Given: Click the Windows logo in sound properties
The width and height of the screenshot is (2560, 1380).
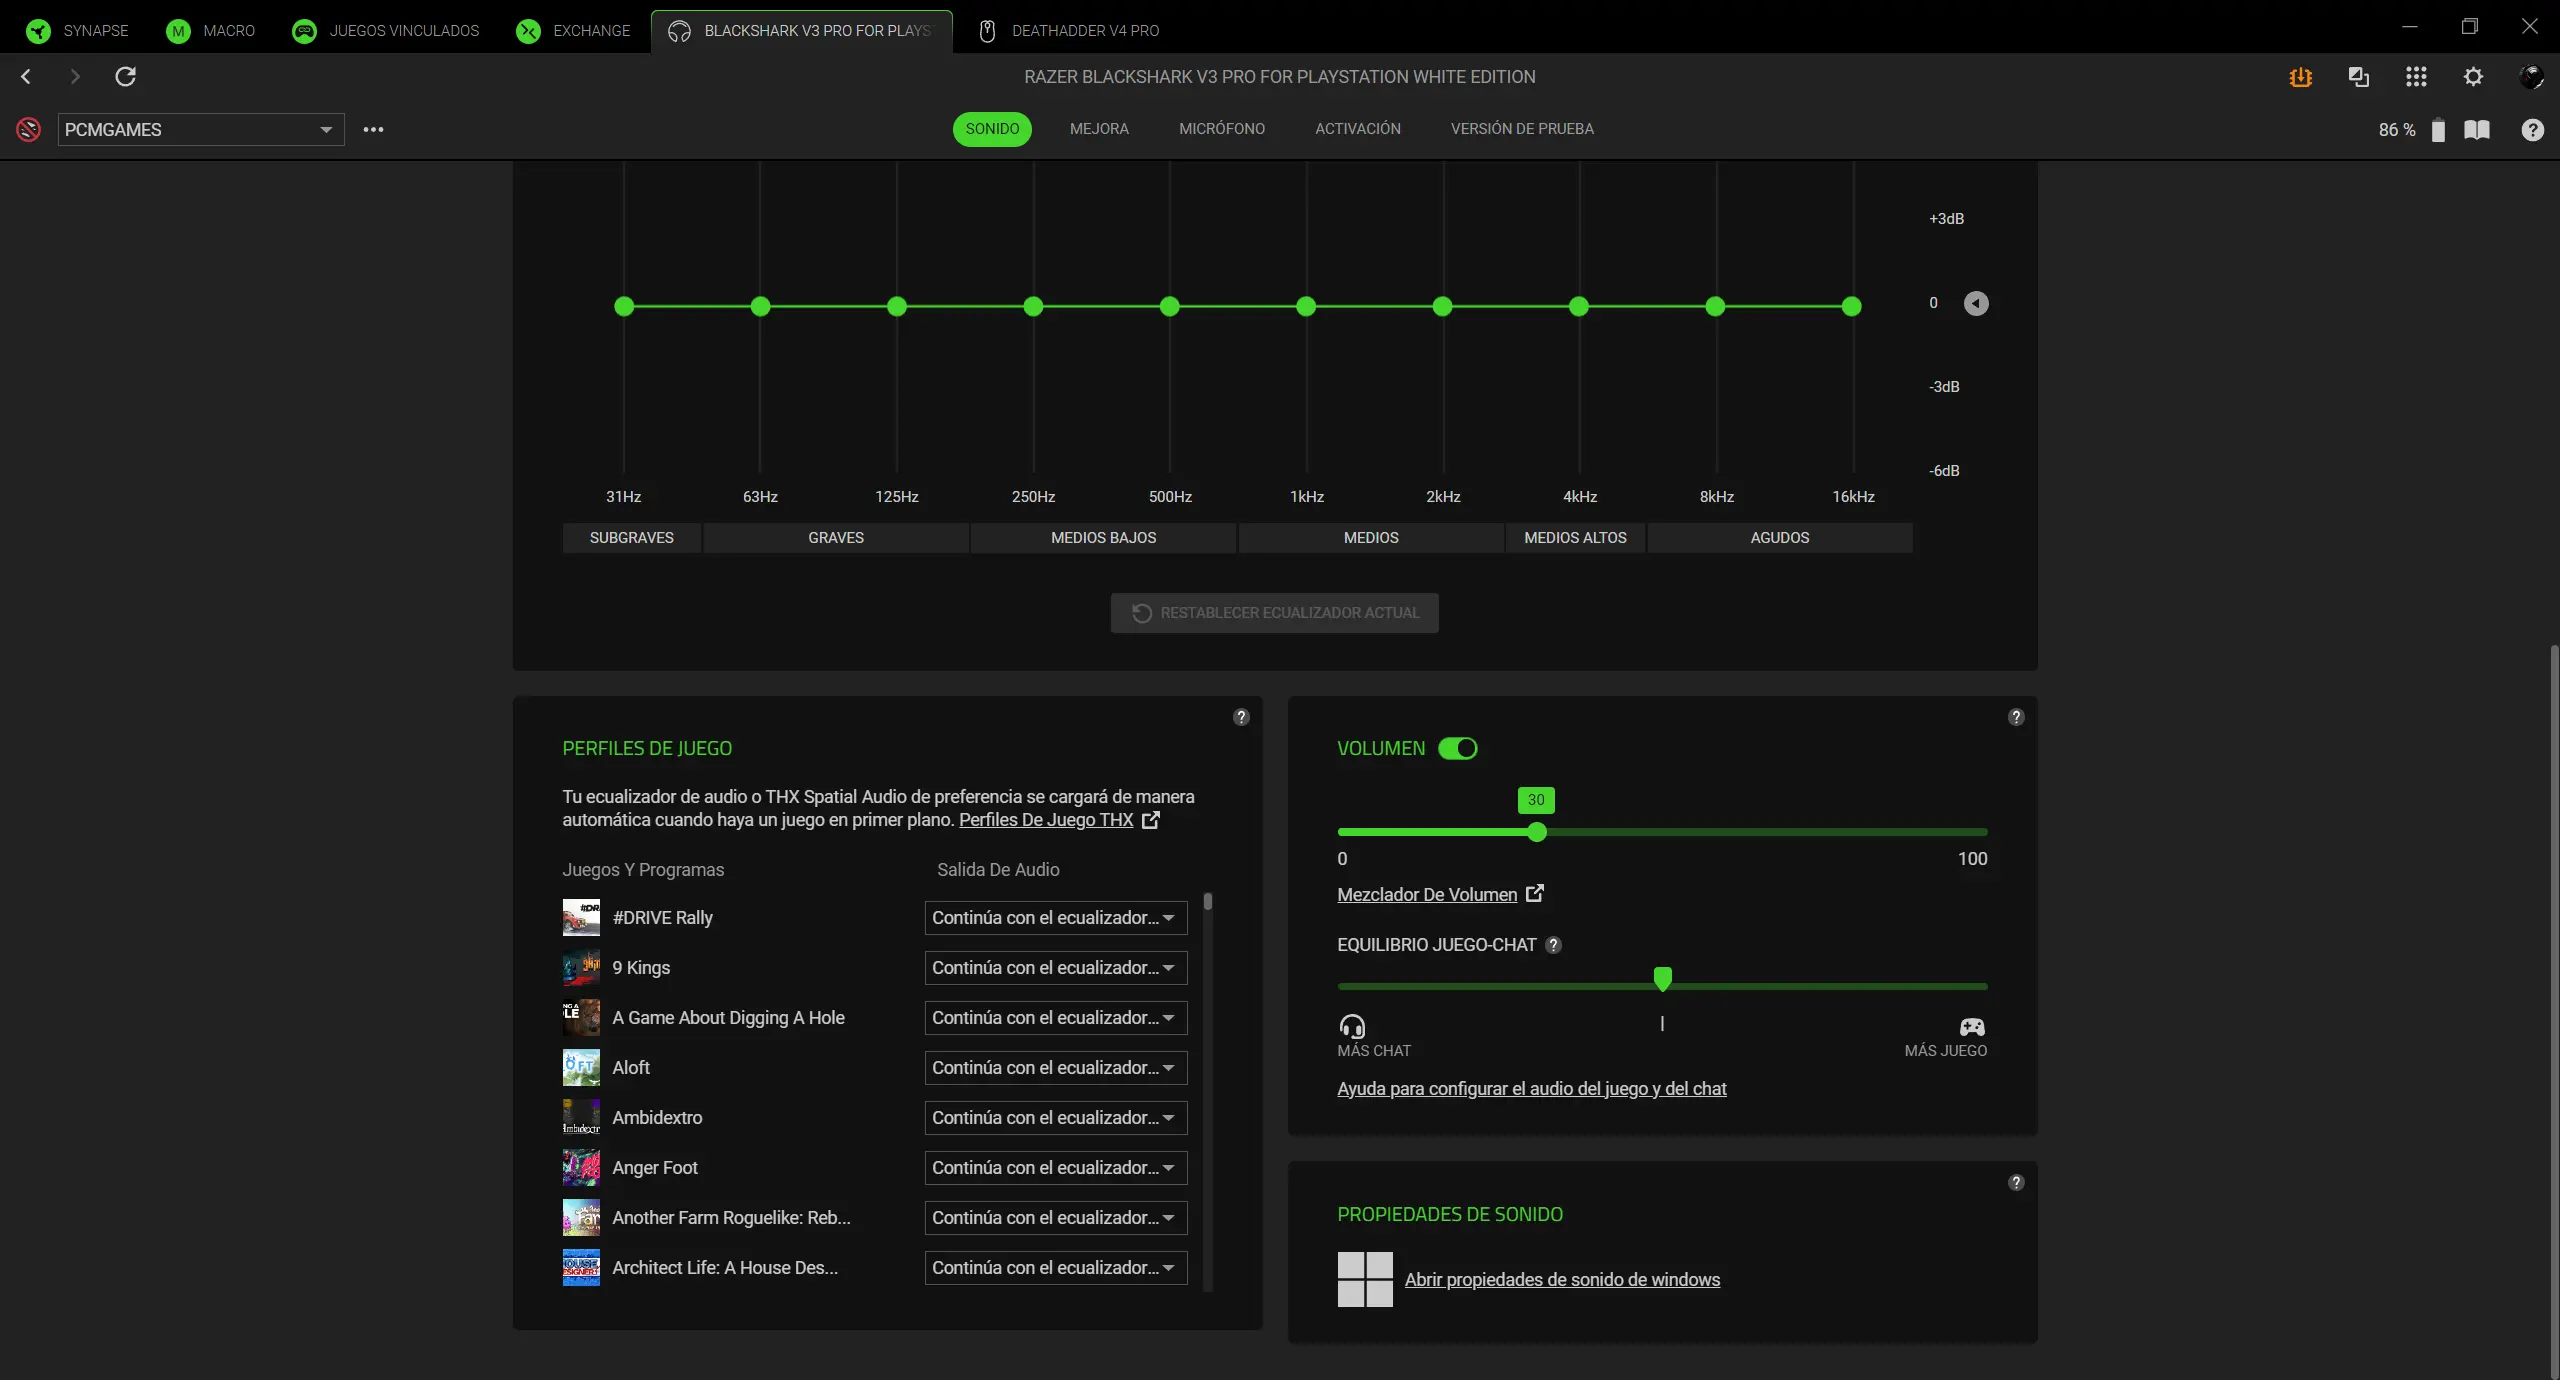Looking at the screenshot, I should coord(1365,1279).
